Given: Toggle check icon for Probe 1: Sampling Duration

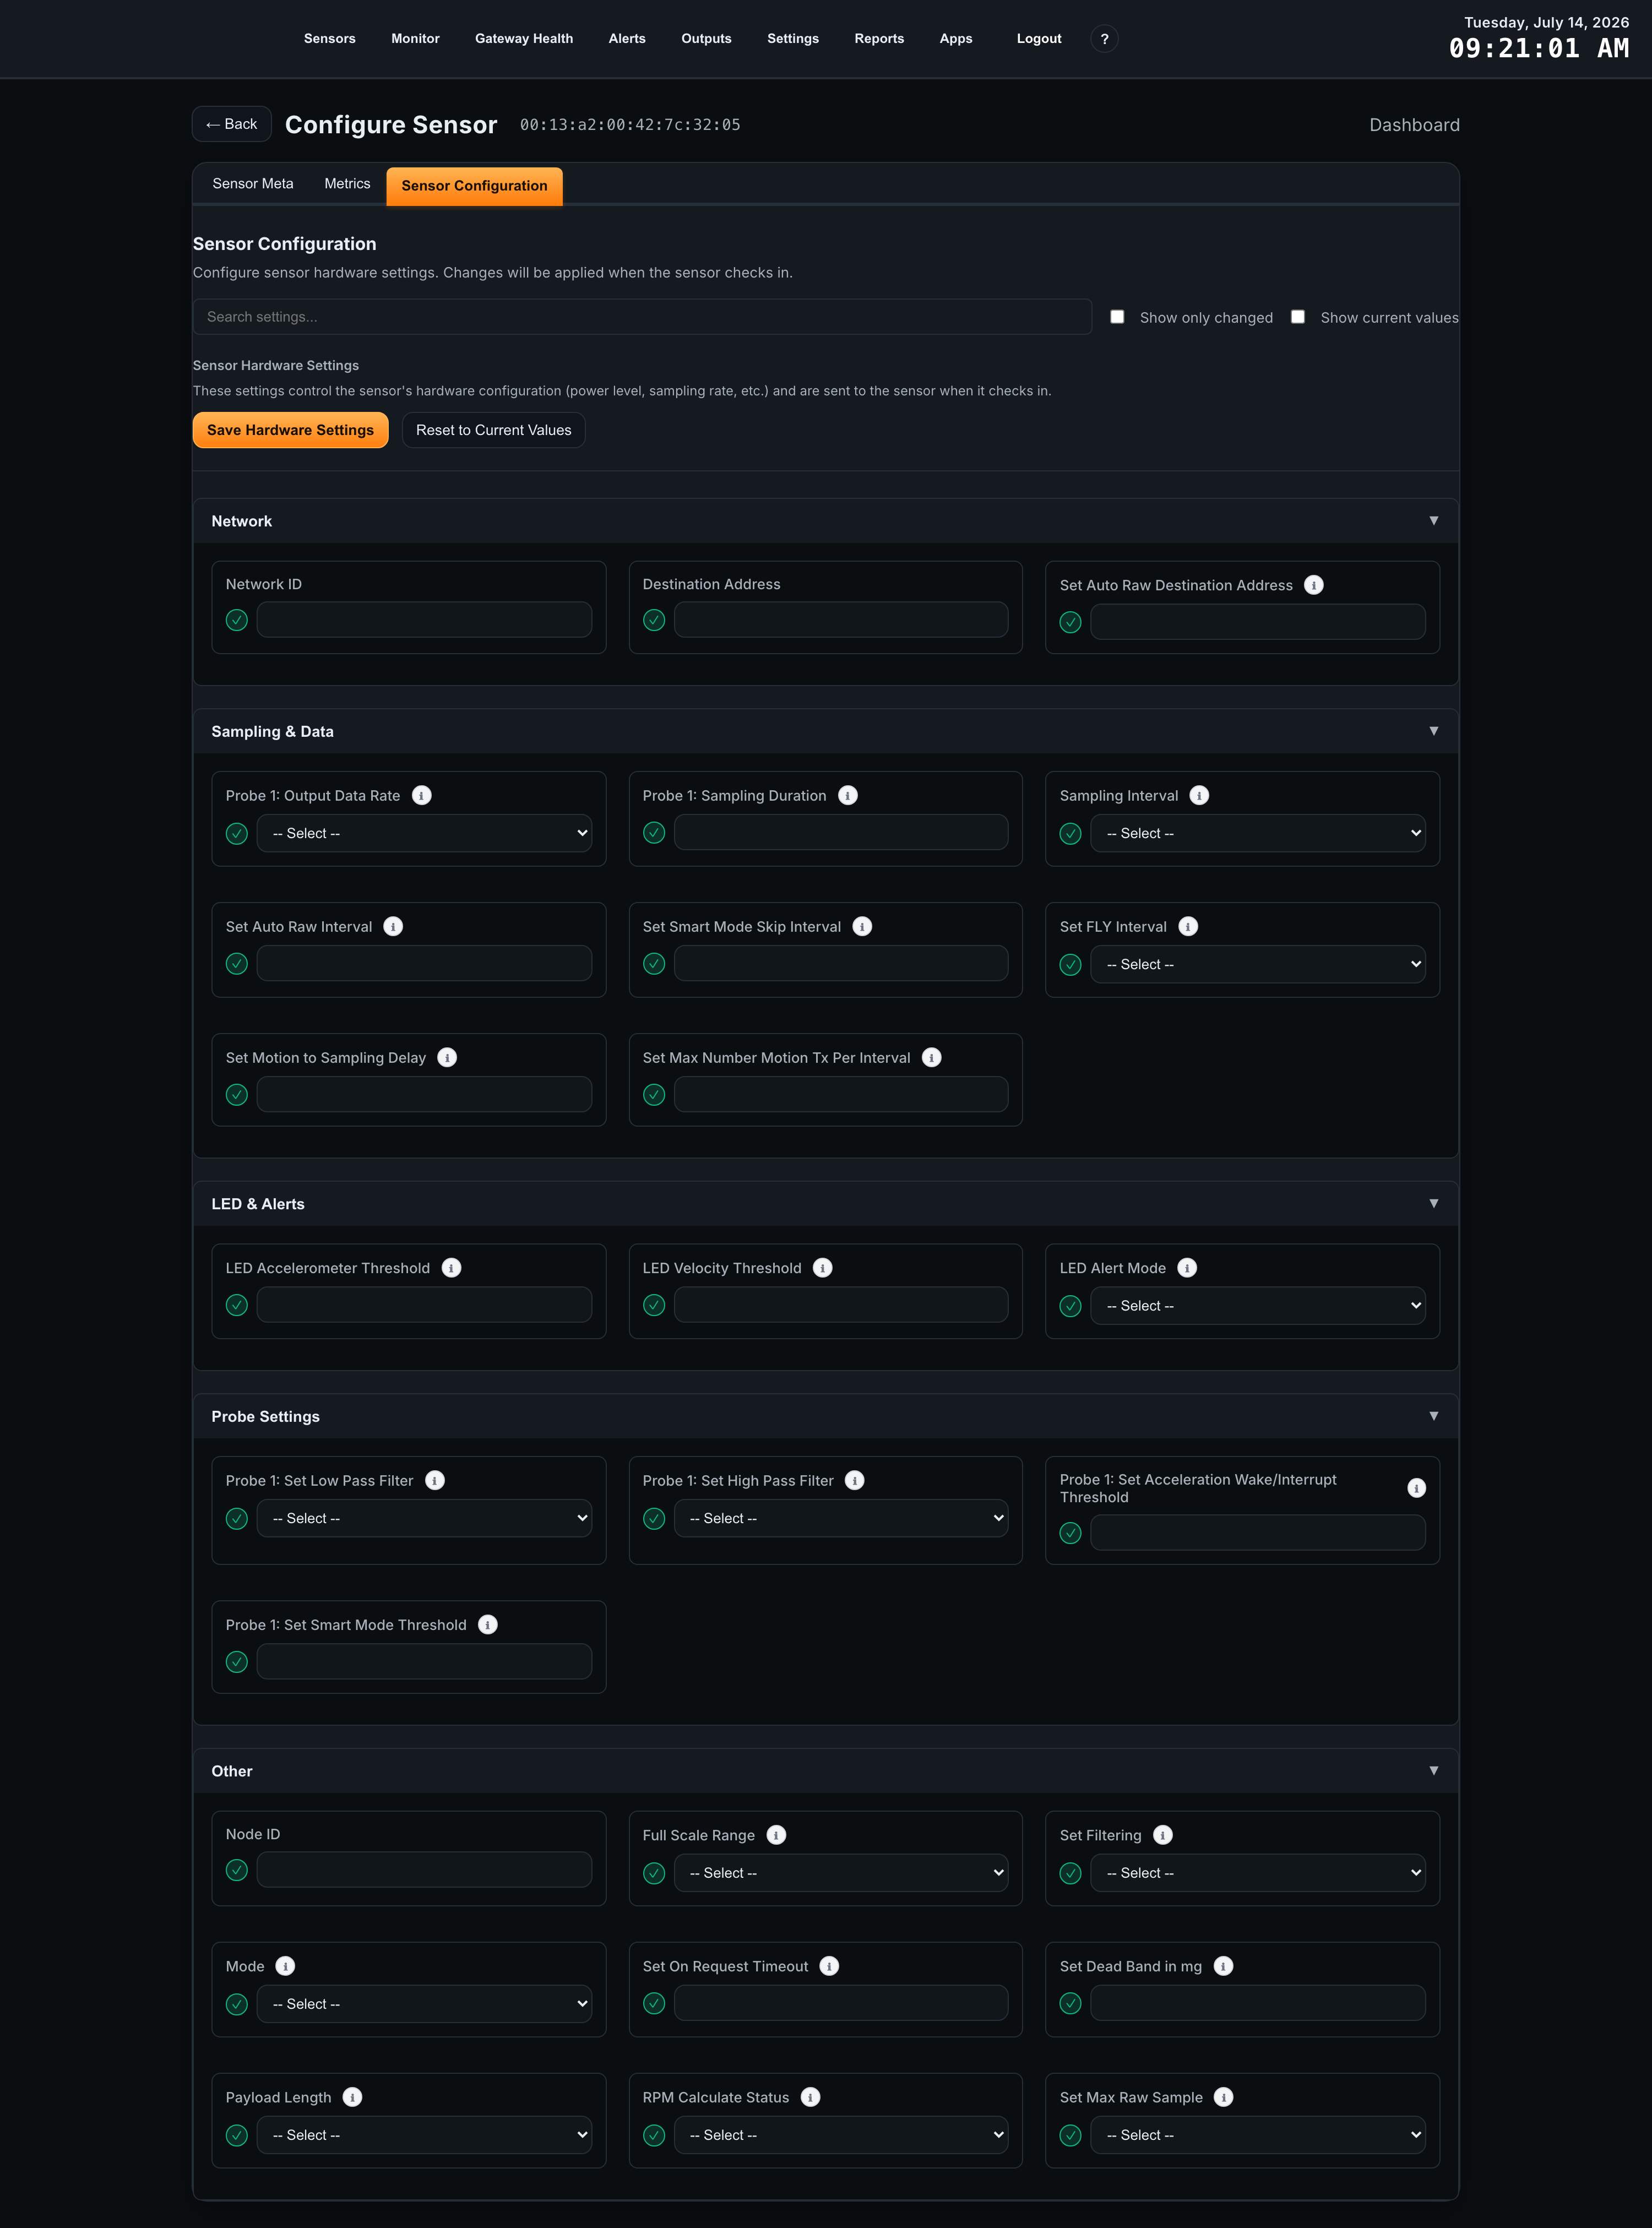Looking at the screenshot, I should [654, 832].
